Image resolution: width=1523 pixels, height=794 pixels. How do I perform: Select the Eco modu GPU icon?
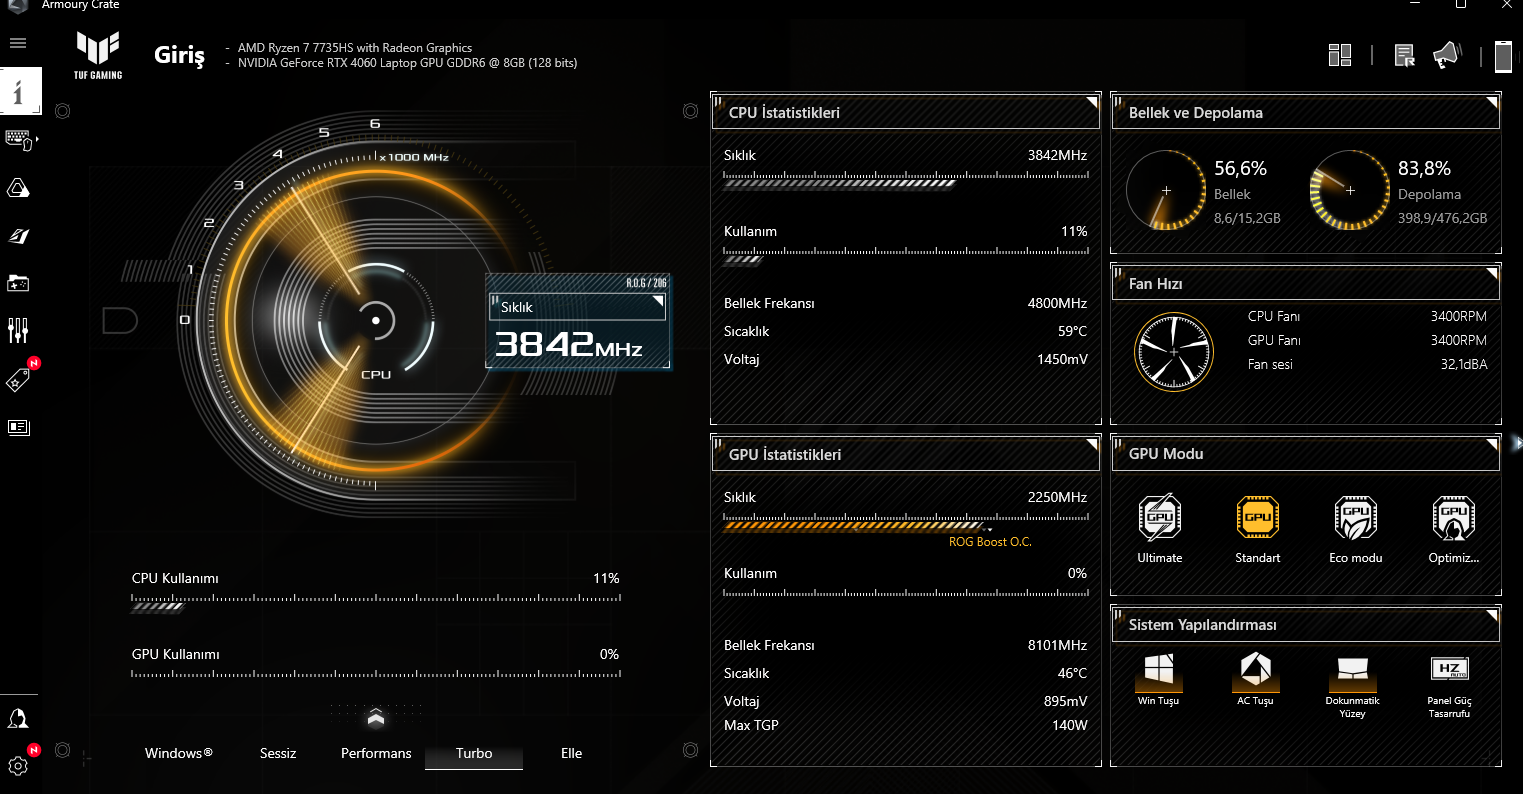click(1356, 518)
